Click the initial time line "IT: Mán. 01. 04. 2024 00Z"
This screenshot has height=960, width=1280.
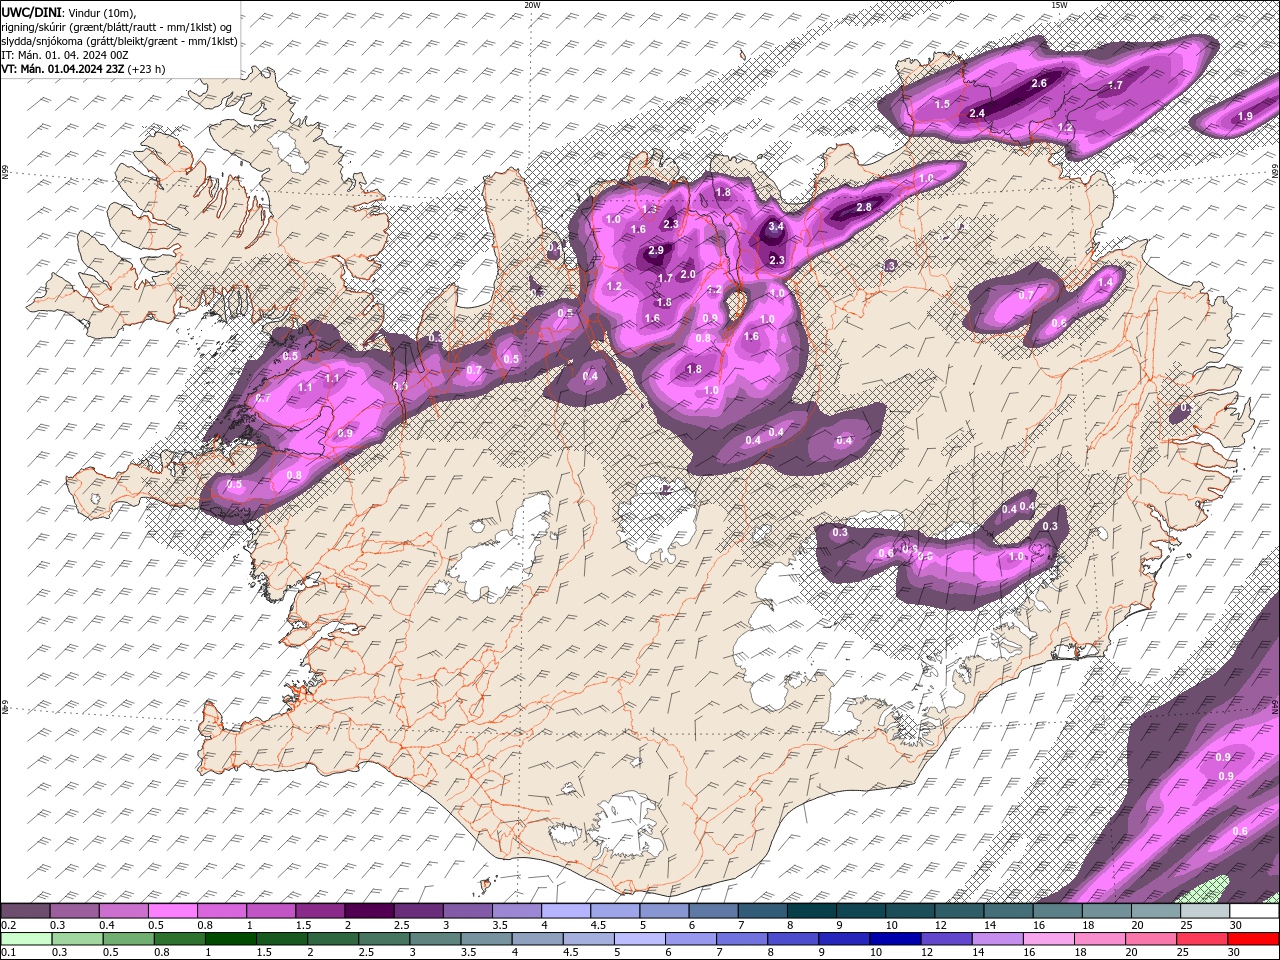coord(65,55)
